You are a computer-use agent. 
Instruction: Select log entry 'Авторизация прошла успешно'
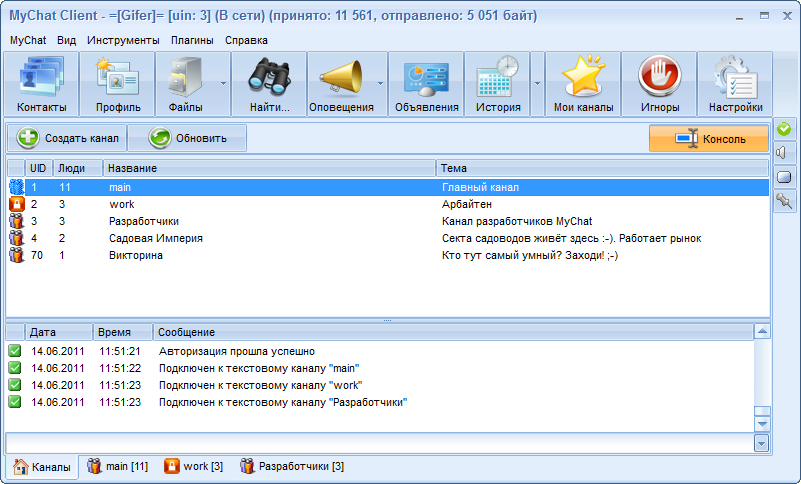click(x=380, y=351)
